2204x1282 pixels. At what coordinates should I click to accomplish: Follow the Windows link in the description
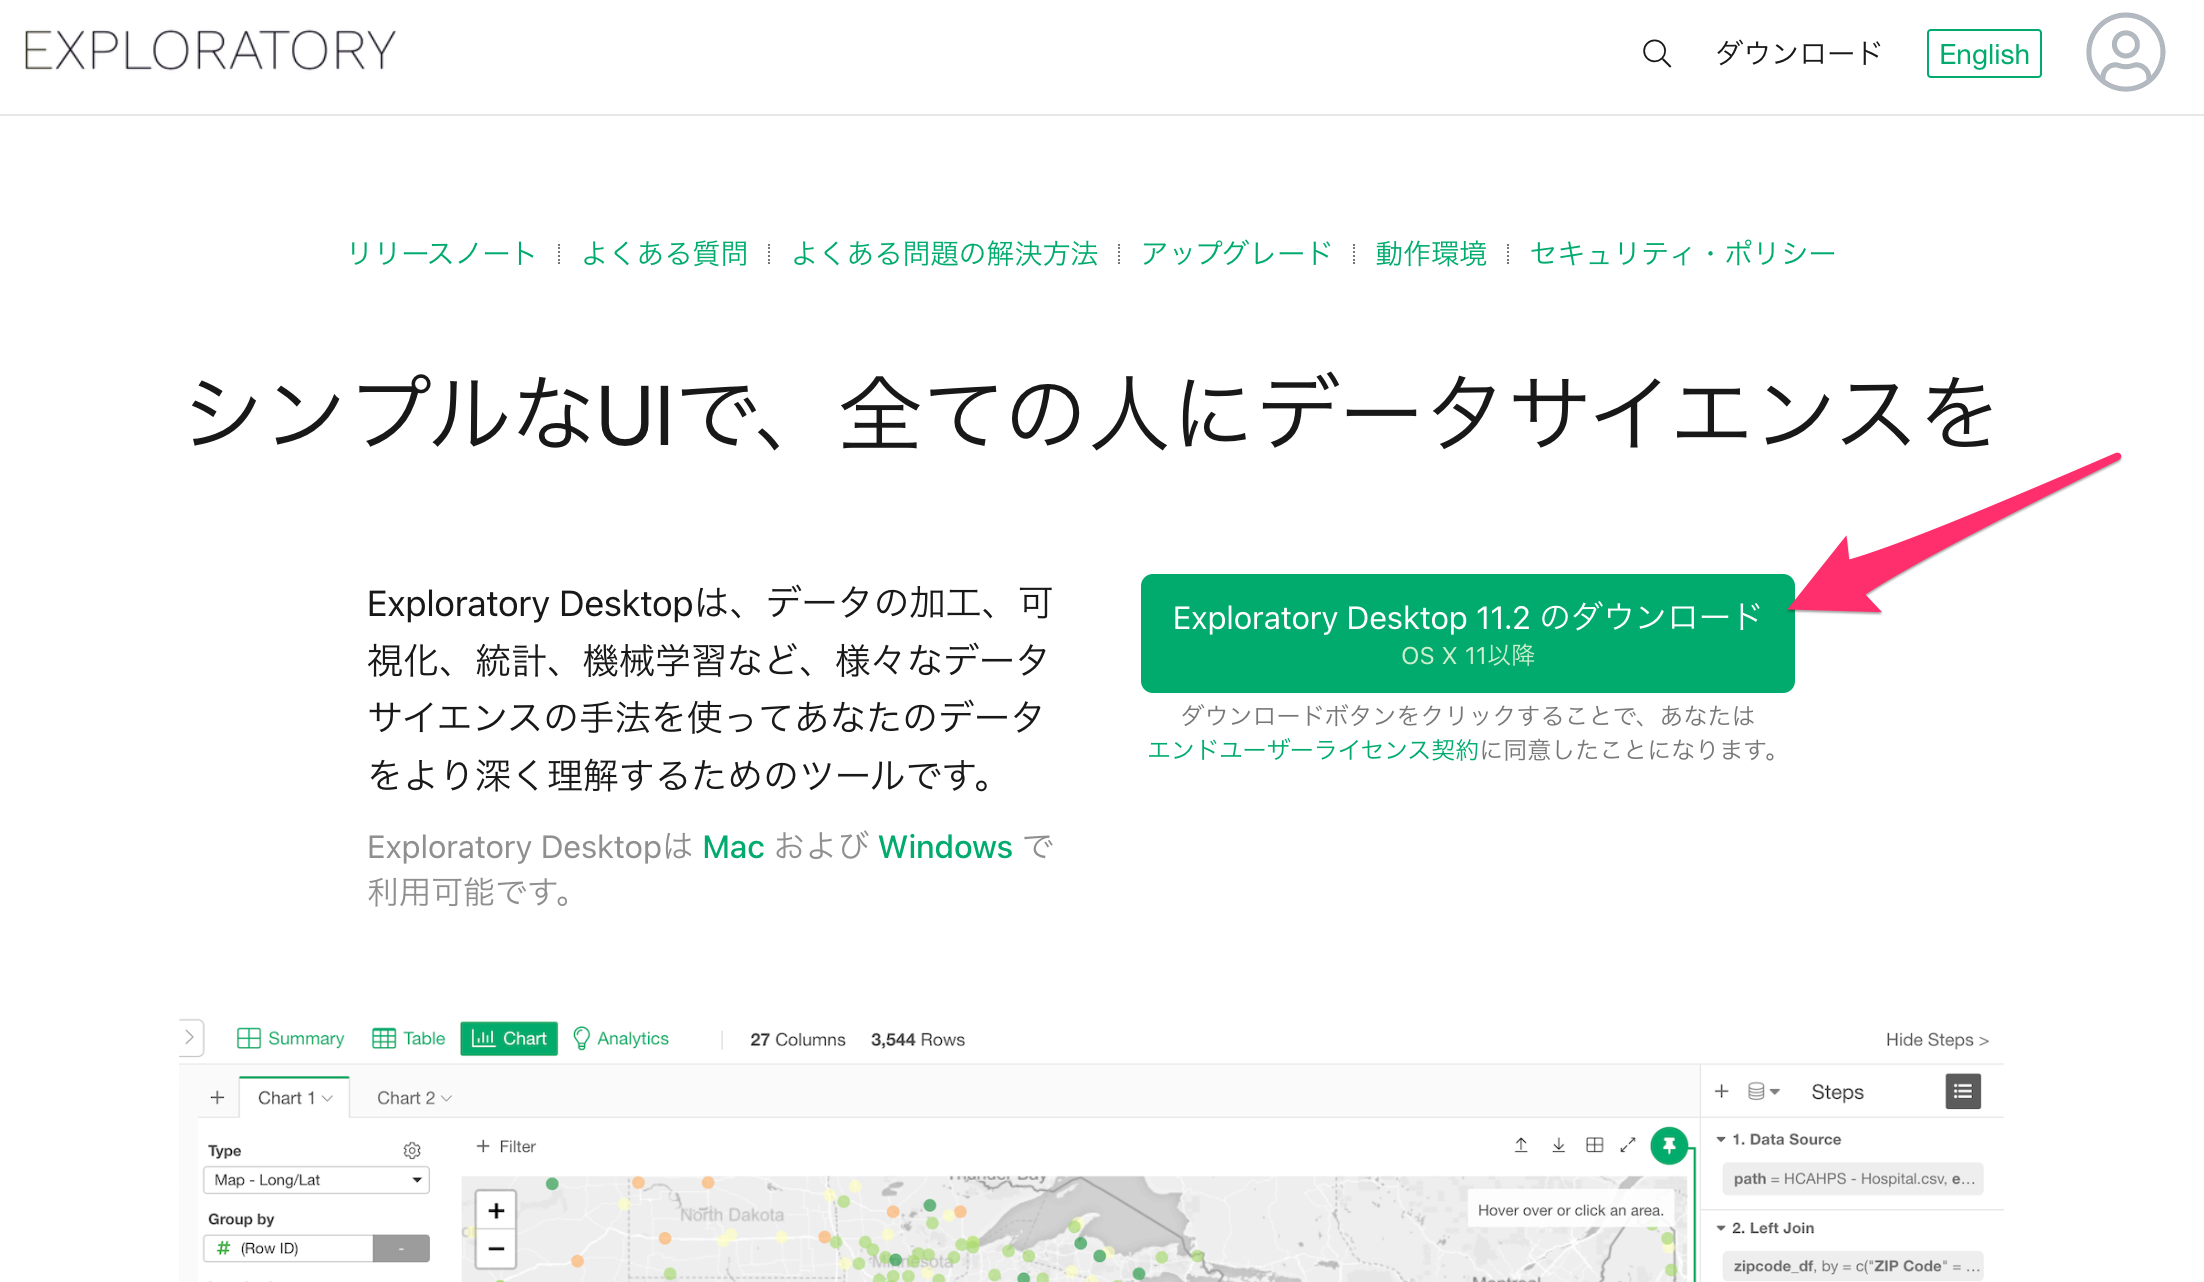coord(945,847)
